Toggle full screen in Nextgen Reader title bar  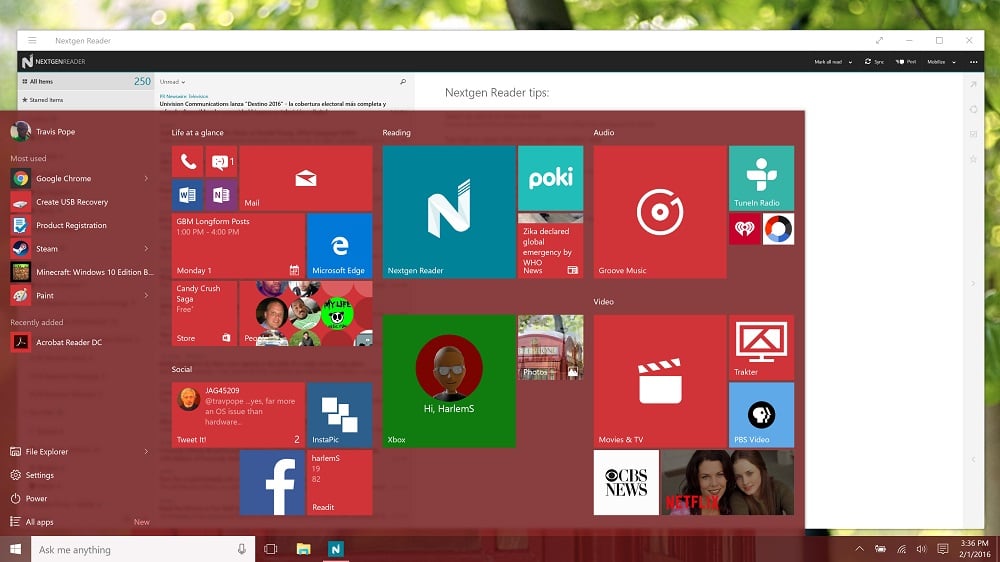pyautogui.click(x=879, y=40)
